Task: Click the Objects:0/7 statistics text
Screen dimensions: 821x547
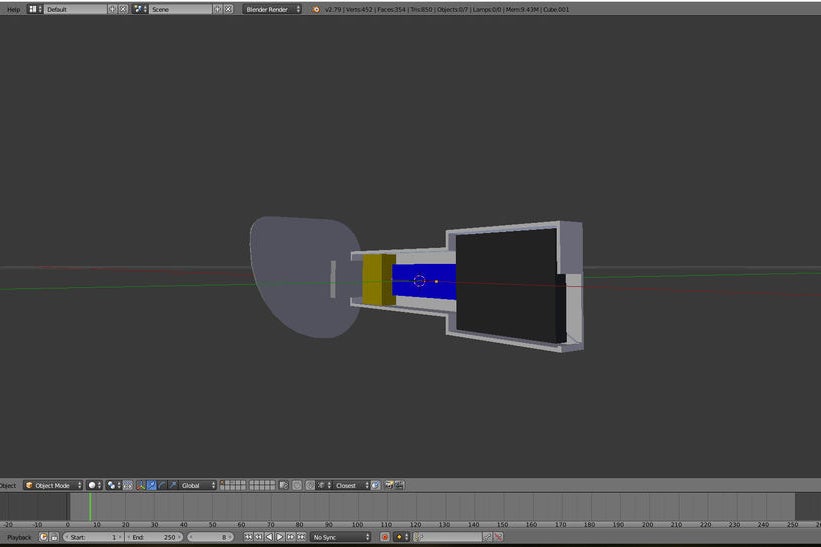Action: 452,9
